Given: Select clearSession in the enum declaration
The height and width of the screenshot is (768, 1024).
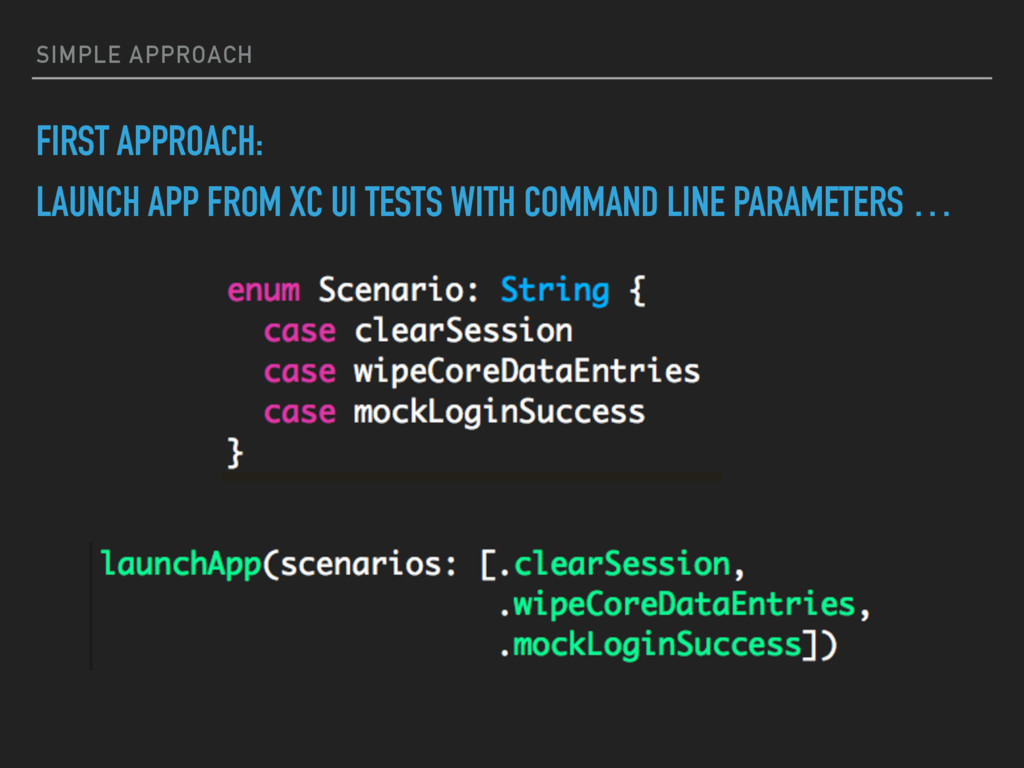Looking at the screenshot, I should pyautogui.click(x=464, y=330).
